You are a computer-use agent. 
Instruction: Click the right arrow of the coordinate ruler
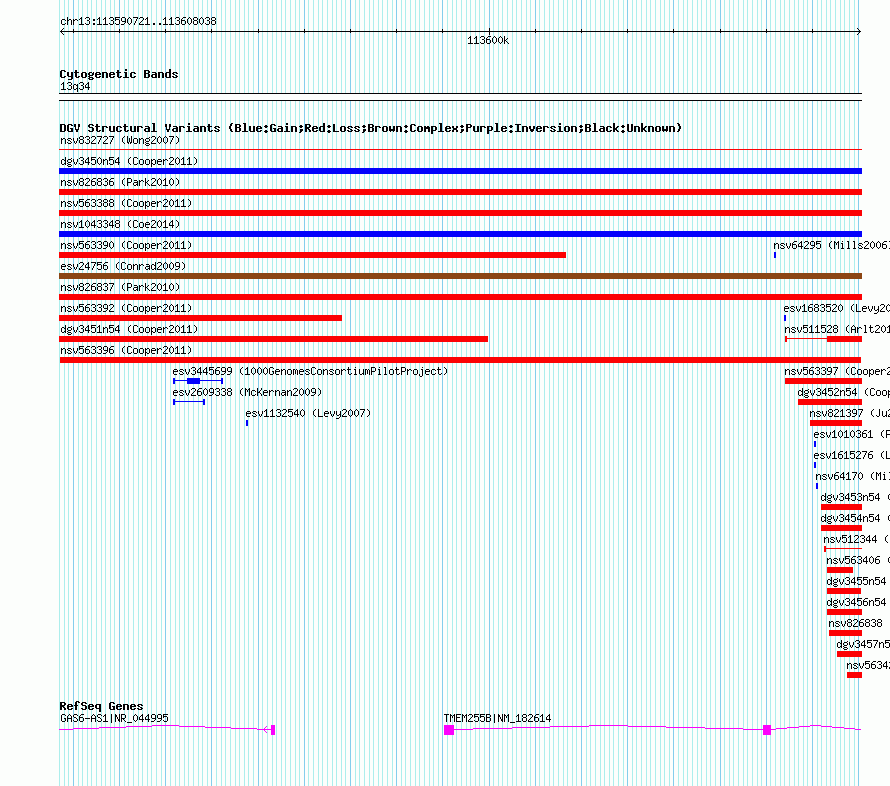click(x=859, y=32)
